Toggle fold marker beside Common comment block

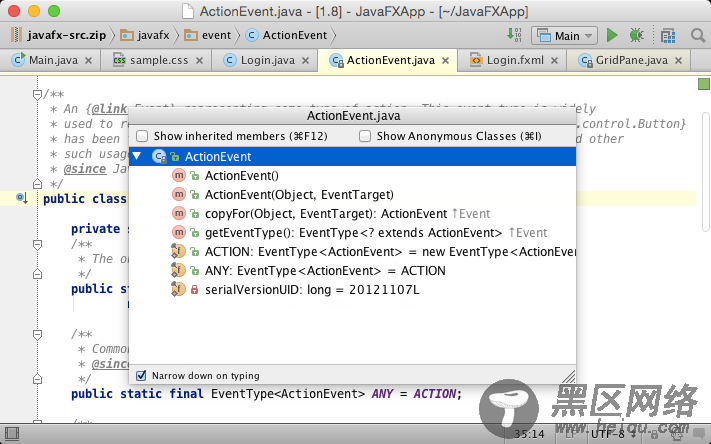37,335
